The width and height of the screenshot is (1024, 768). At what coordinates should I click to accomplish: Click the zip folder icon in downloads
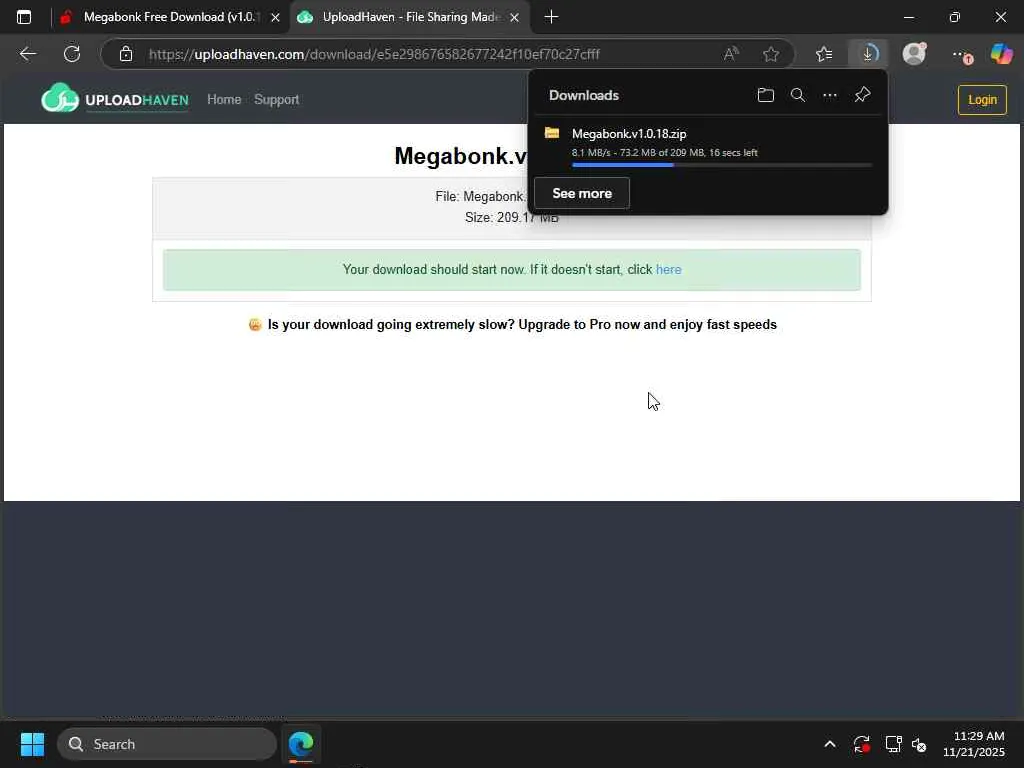[552, 133]
